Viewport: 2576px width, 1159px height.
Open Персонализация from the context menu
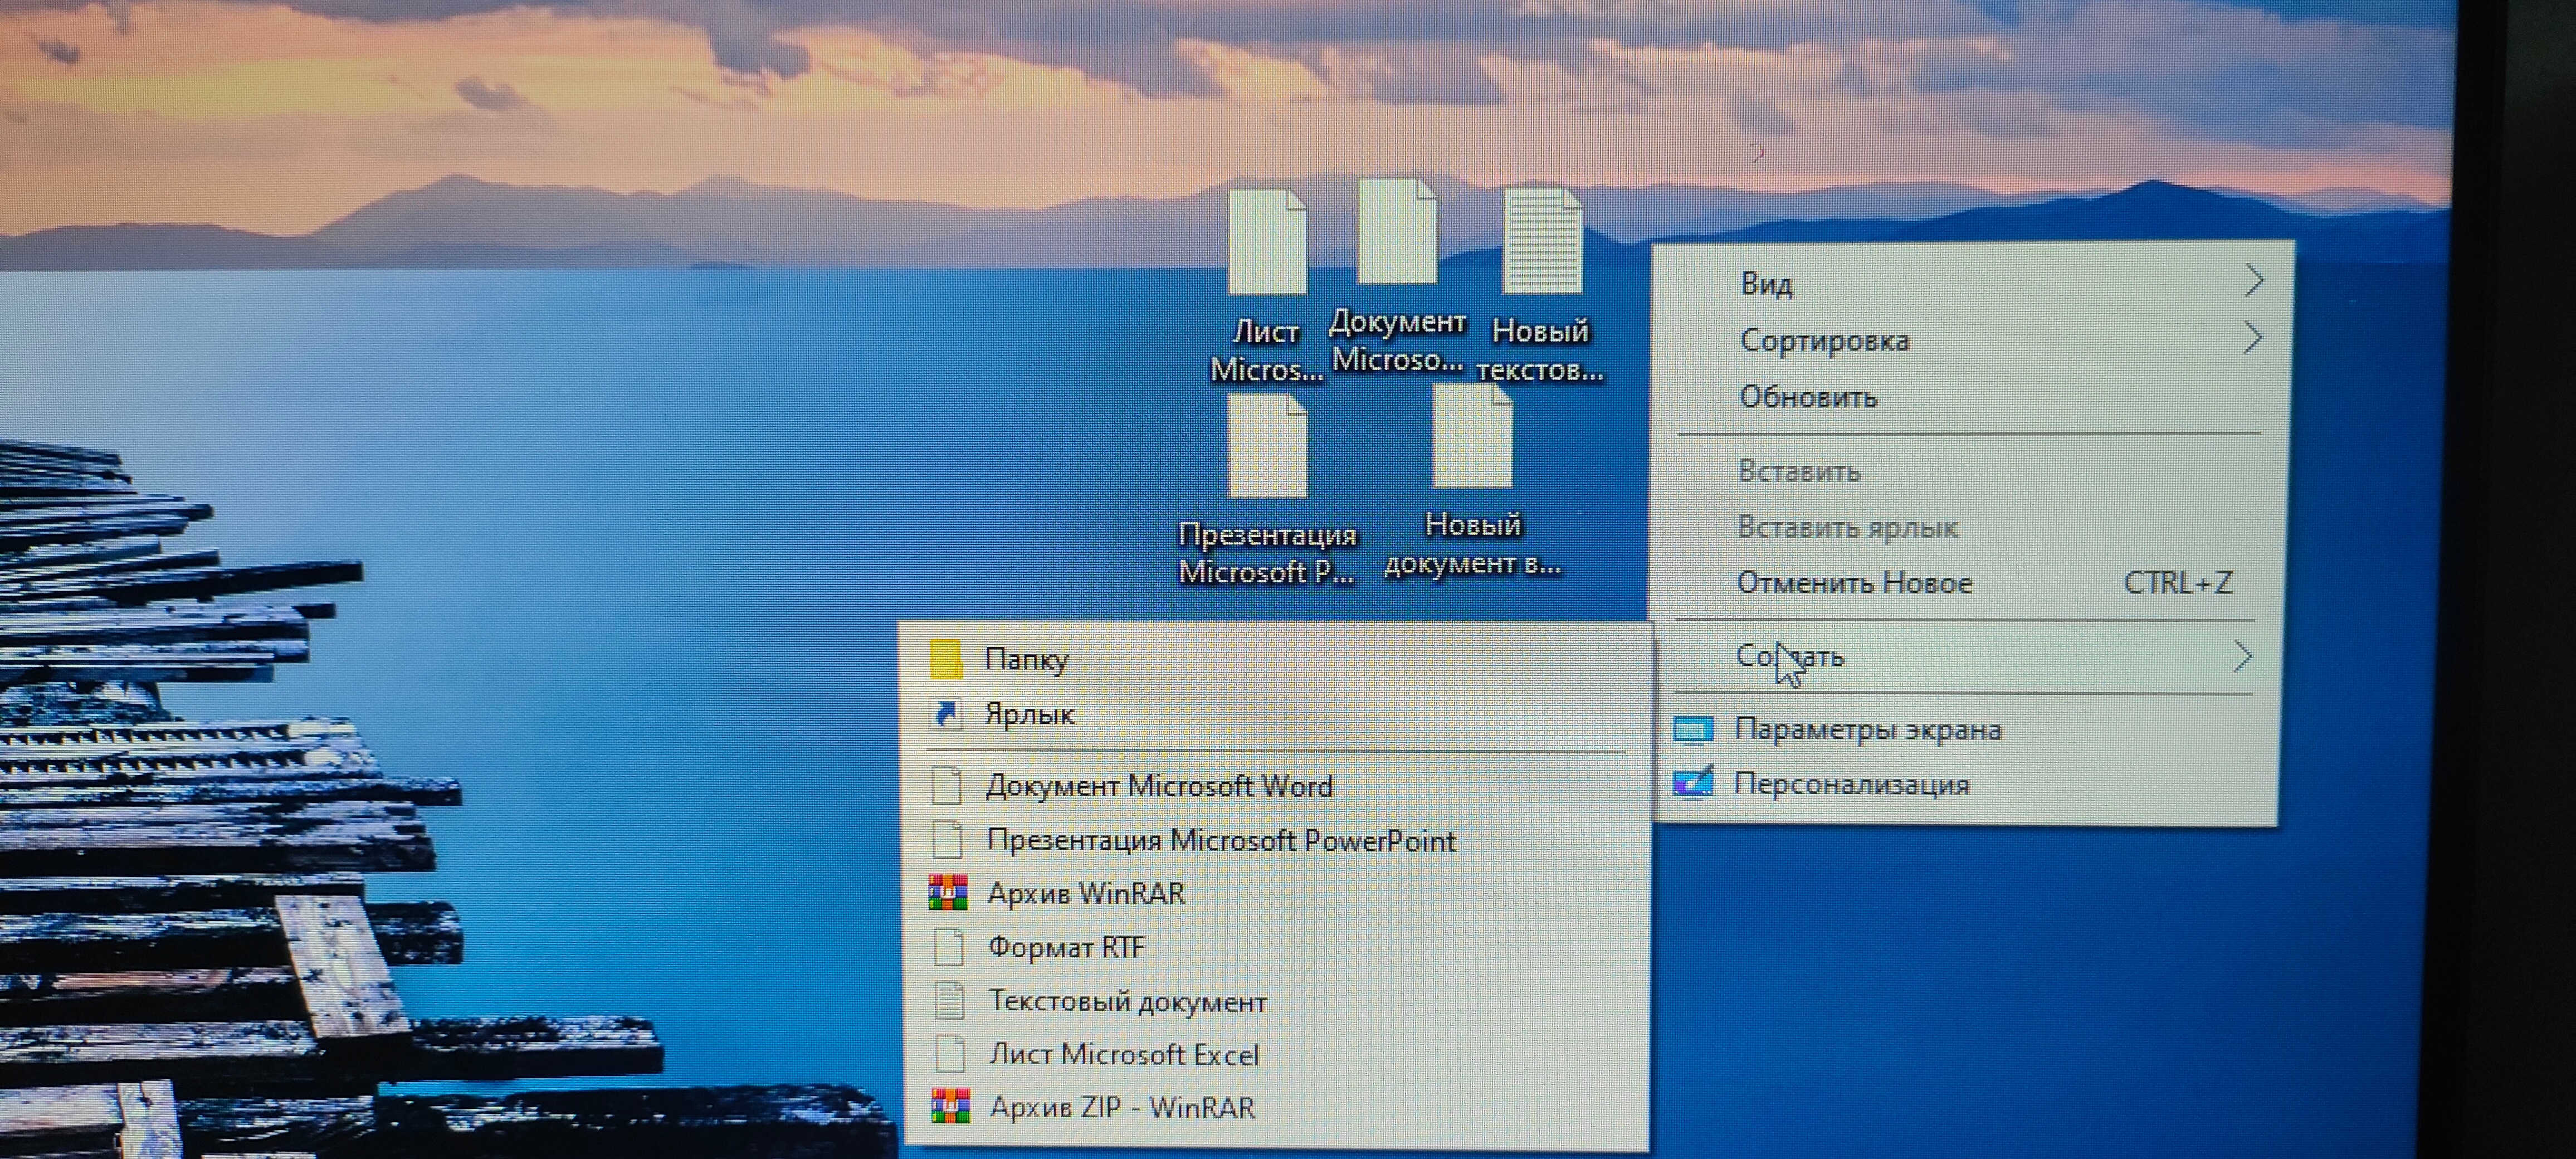coord(1851,784)
